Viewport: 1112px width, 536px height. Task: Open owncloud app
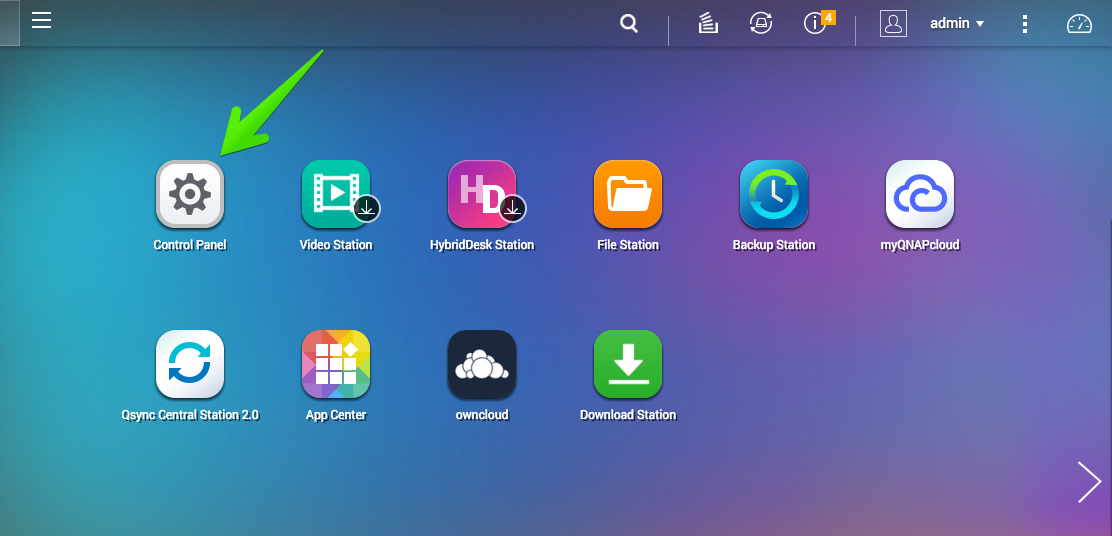pos(482,364)
